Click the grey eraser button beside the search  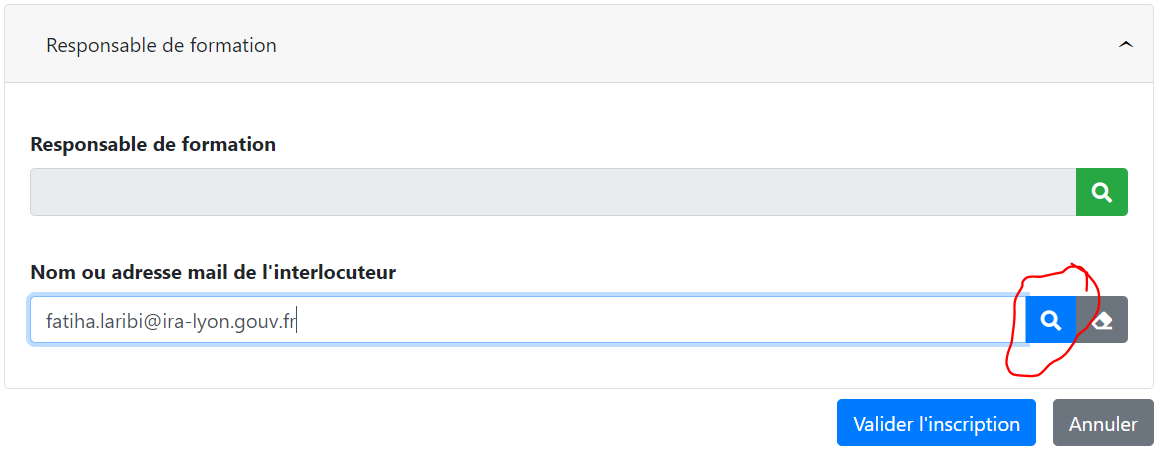click(1102, 320)
